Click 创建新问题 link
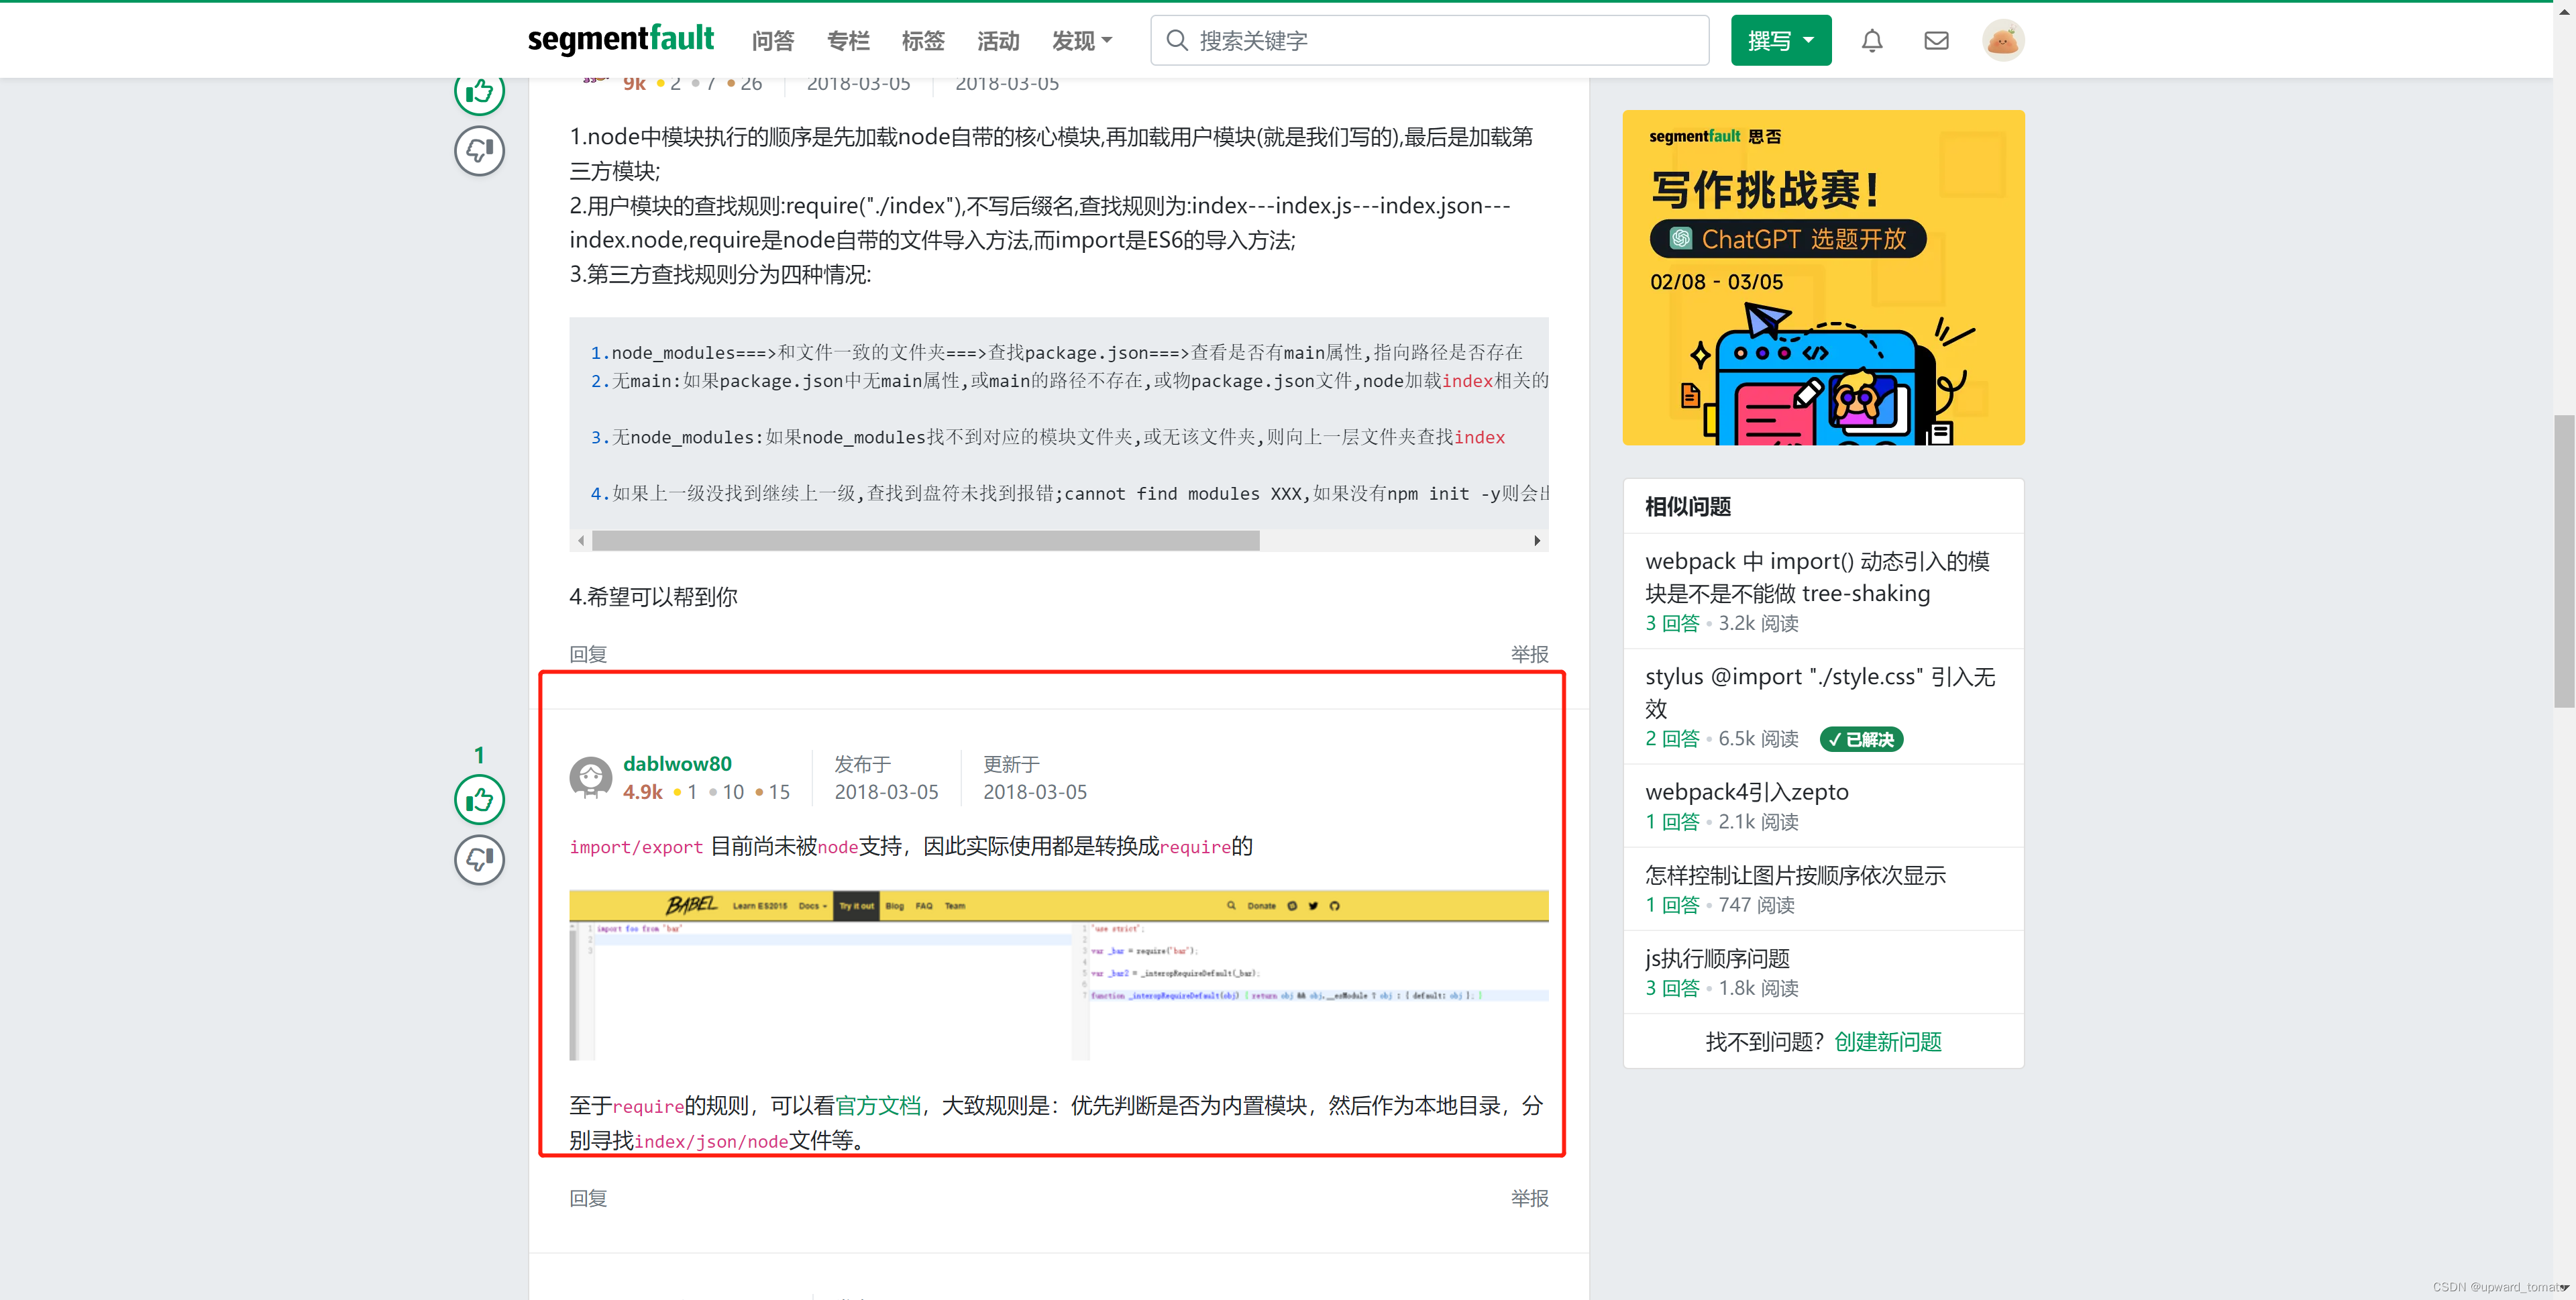 click(1887, 1042)
